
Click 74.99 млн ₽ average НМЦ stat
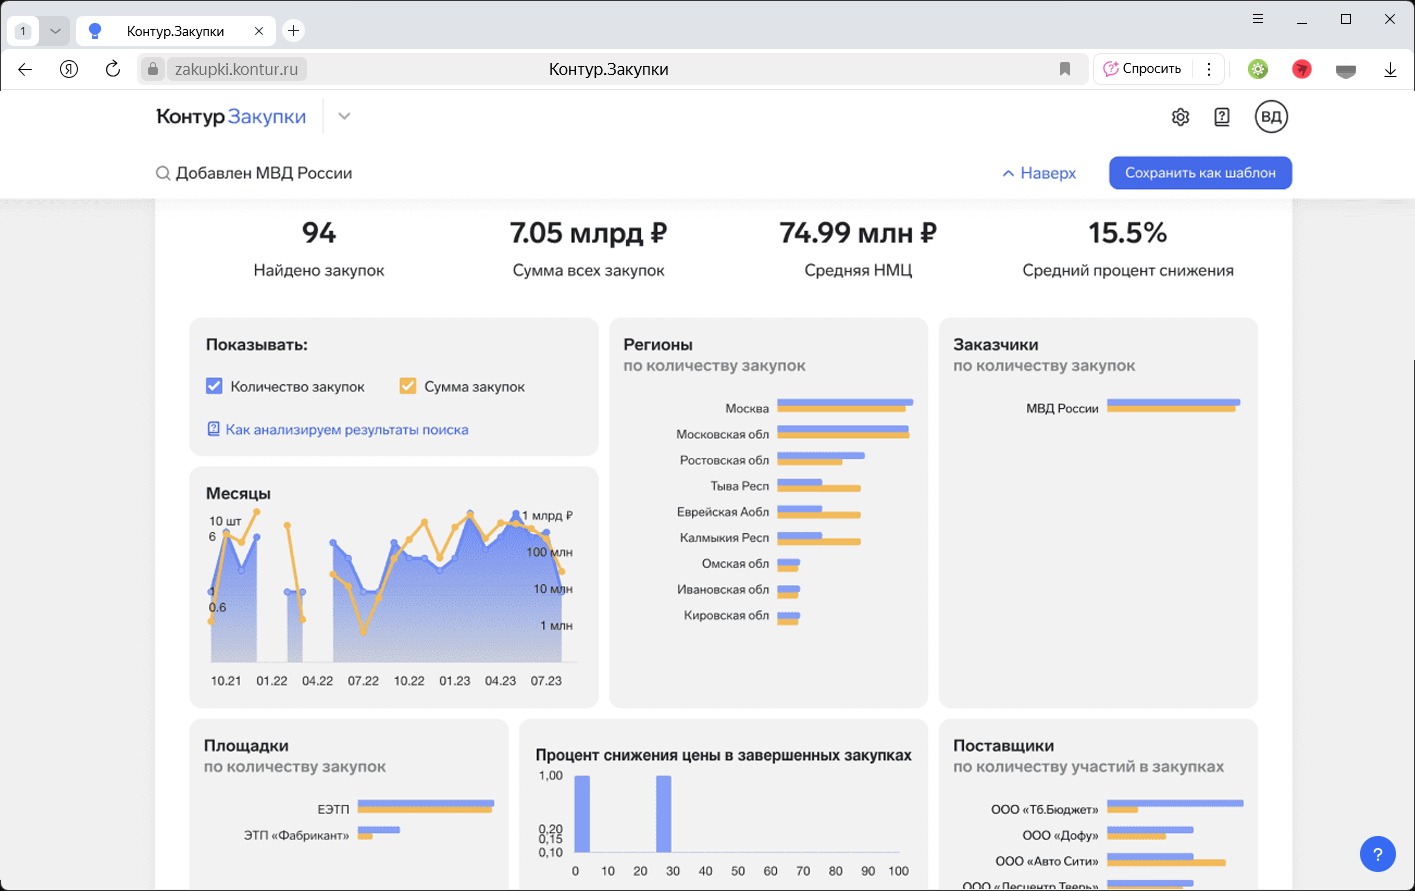coord(858,249)
